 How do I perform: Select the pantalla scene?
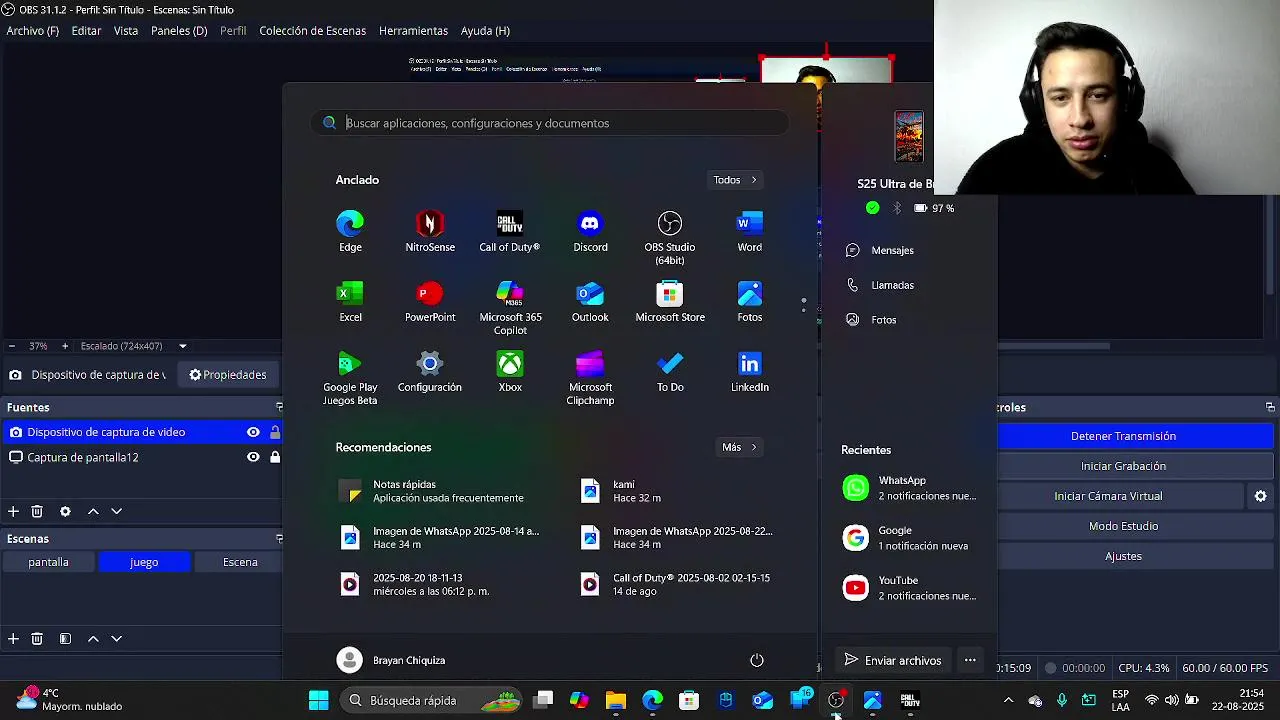(x=48, y=562)
